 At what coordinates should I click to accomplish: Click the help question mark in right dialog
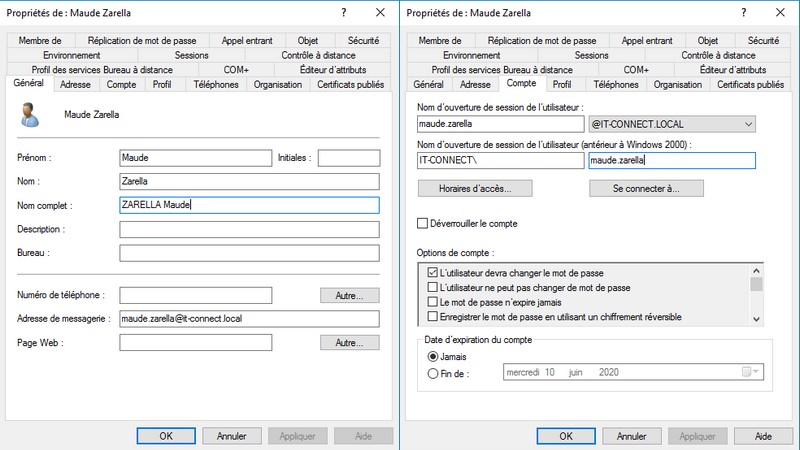744,13
